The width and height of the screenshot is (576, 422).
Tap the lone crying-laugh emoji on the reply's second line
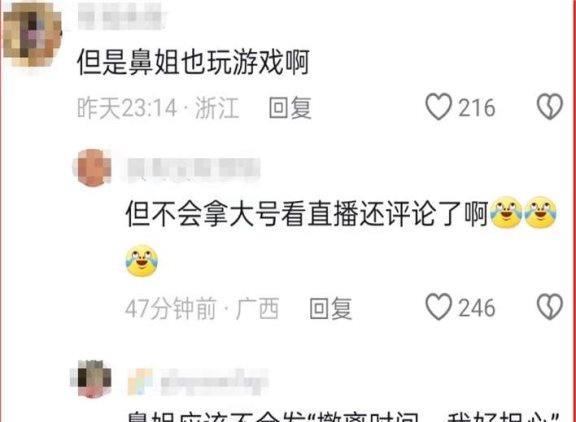(x=142, y=261)
